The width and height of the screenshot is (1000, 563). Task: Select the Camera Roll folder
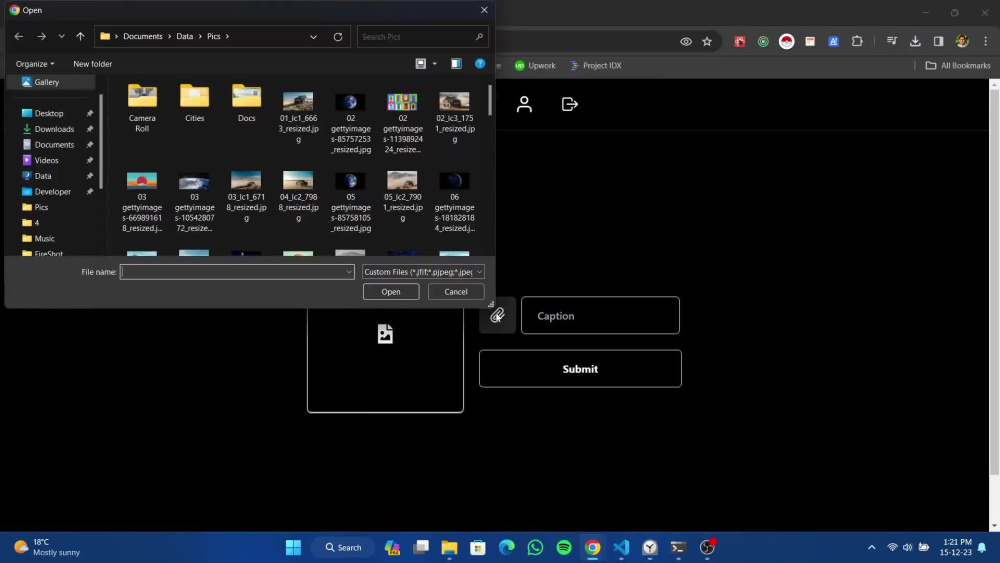tap(142, 108)
